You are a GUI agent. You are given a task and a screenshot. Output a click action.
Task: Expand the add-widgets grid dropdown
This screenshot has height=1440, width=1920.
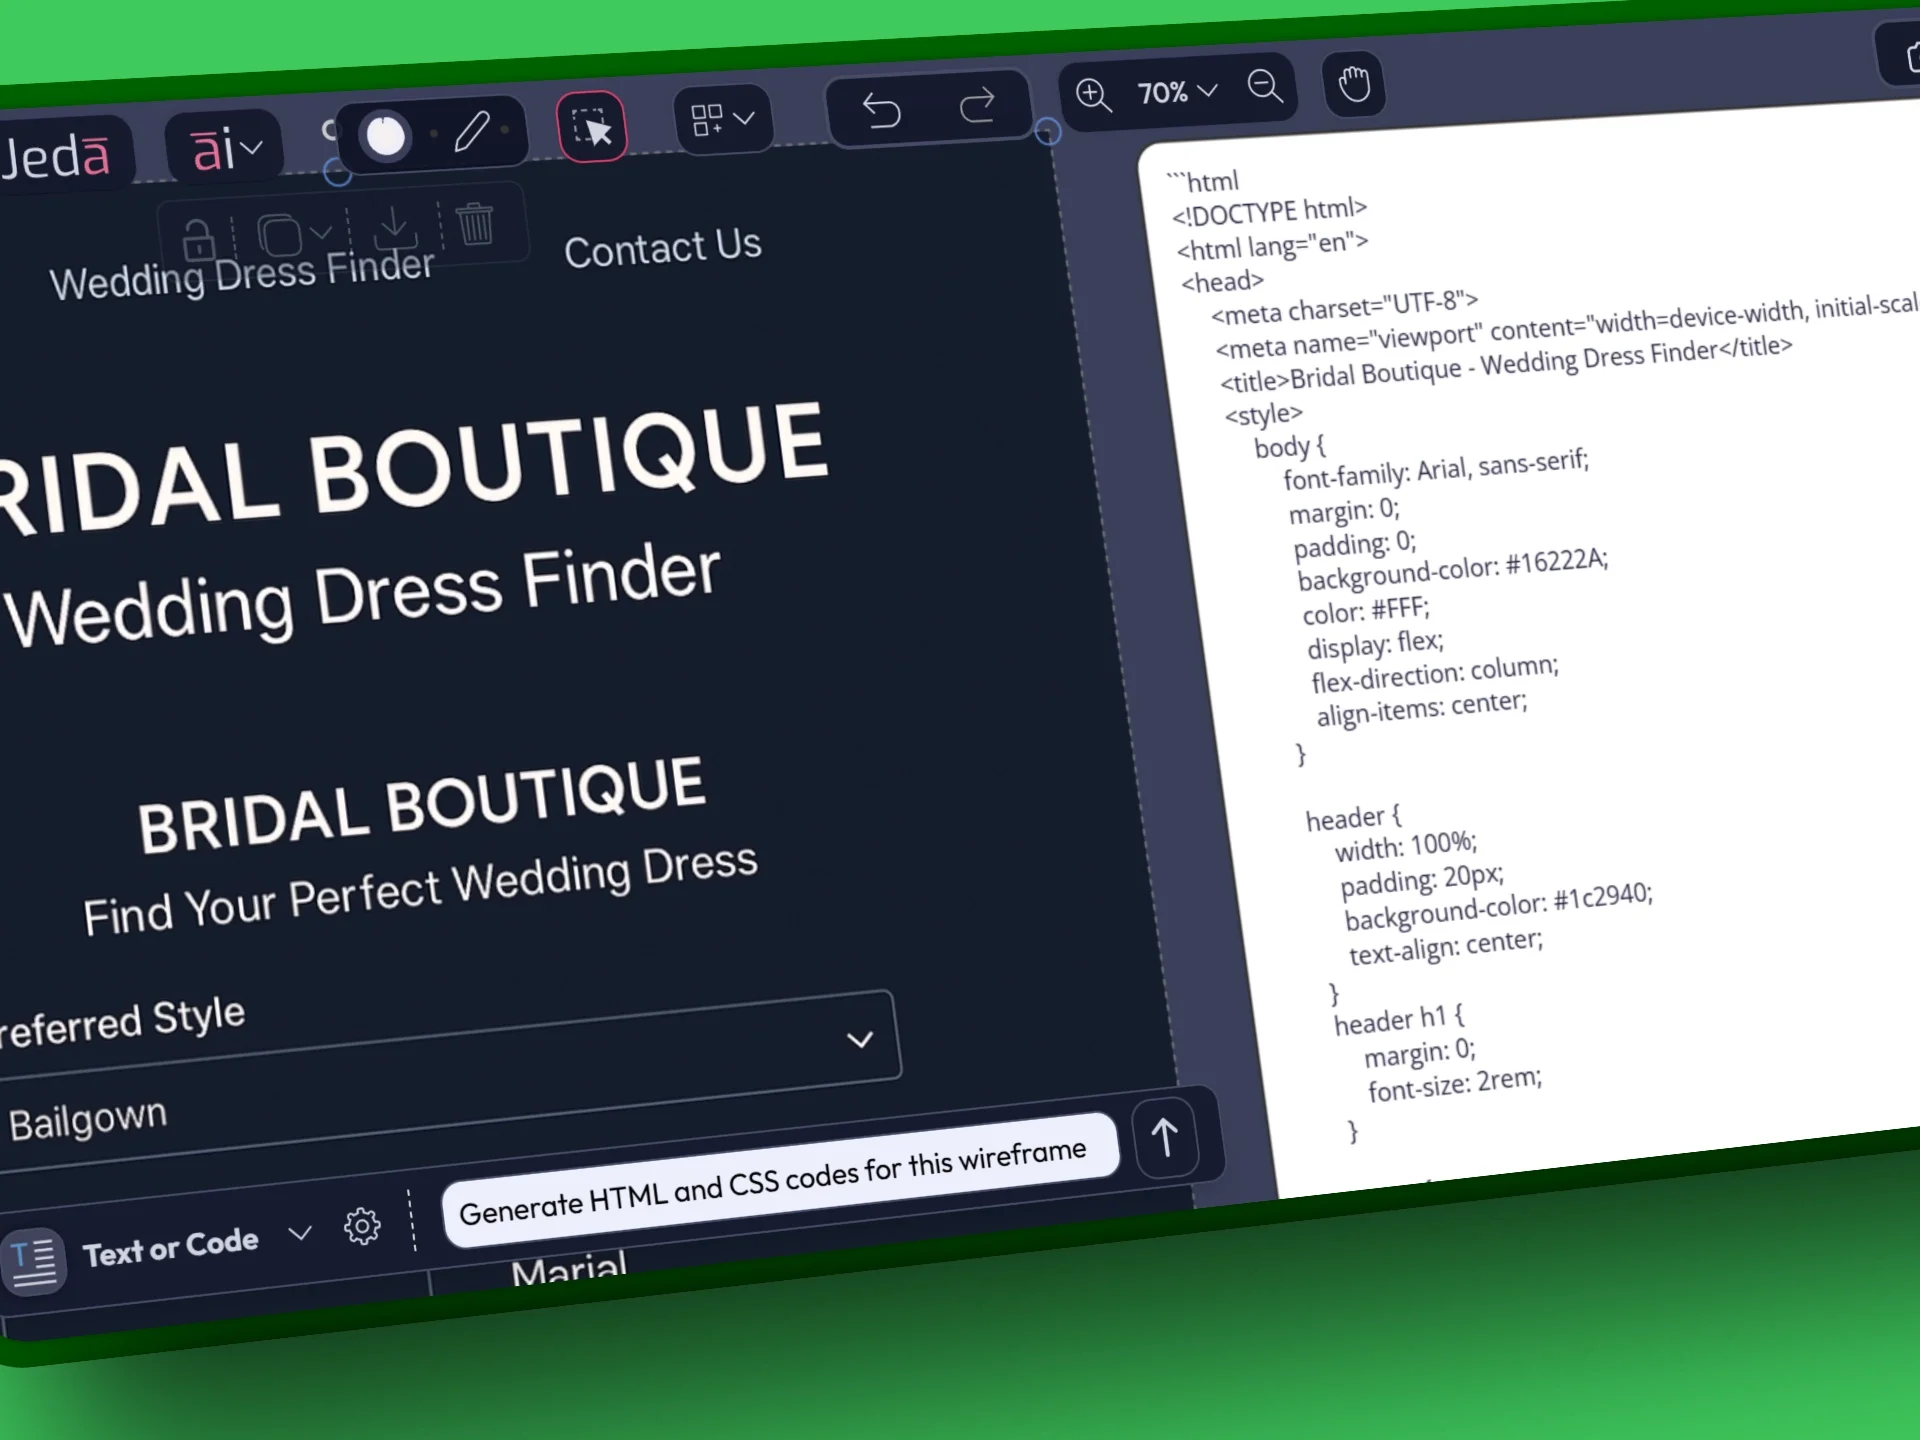pos(722,119)
